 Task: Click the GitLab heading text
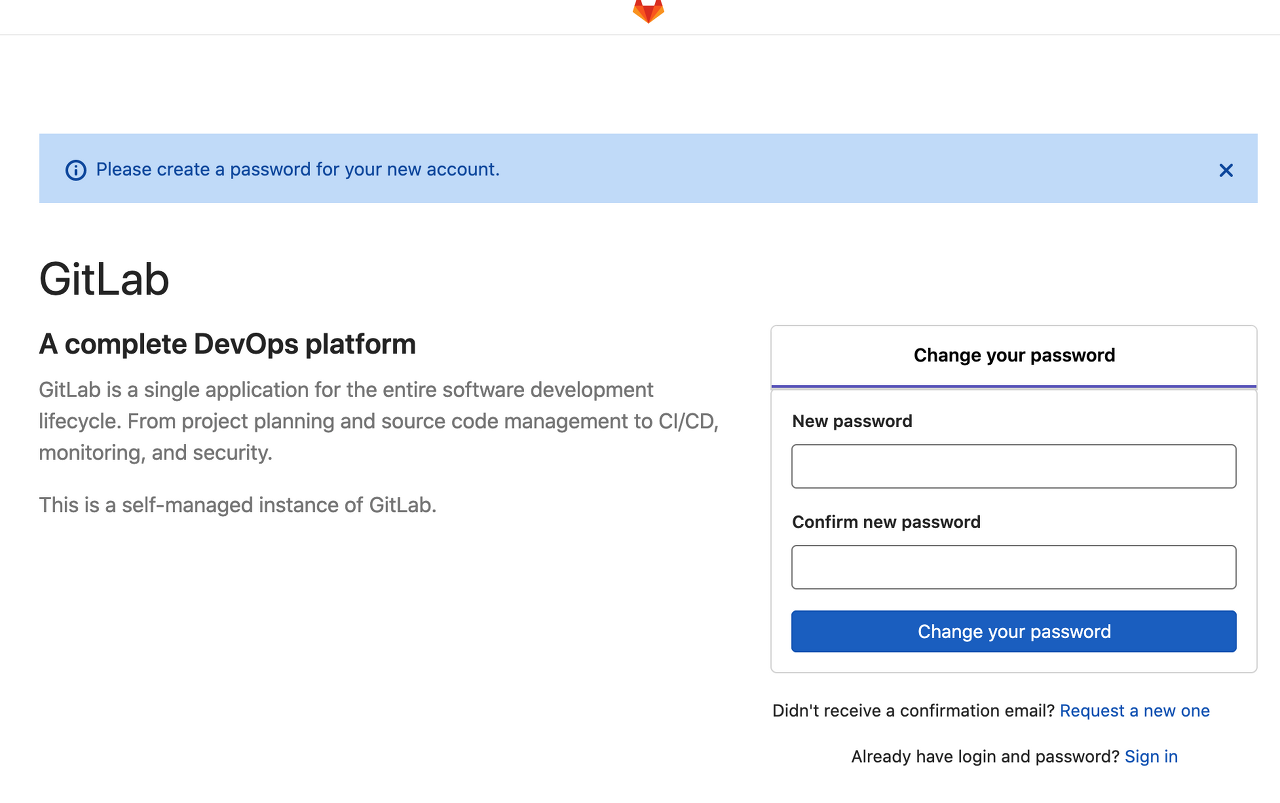[x=104, y=279]
